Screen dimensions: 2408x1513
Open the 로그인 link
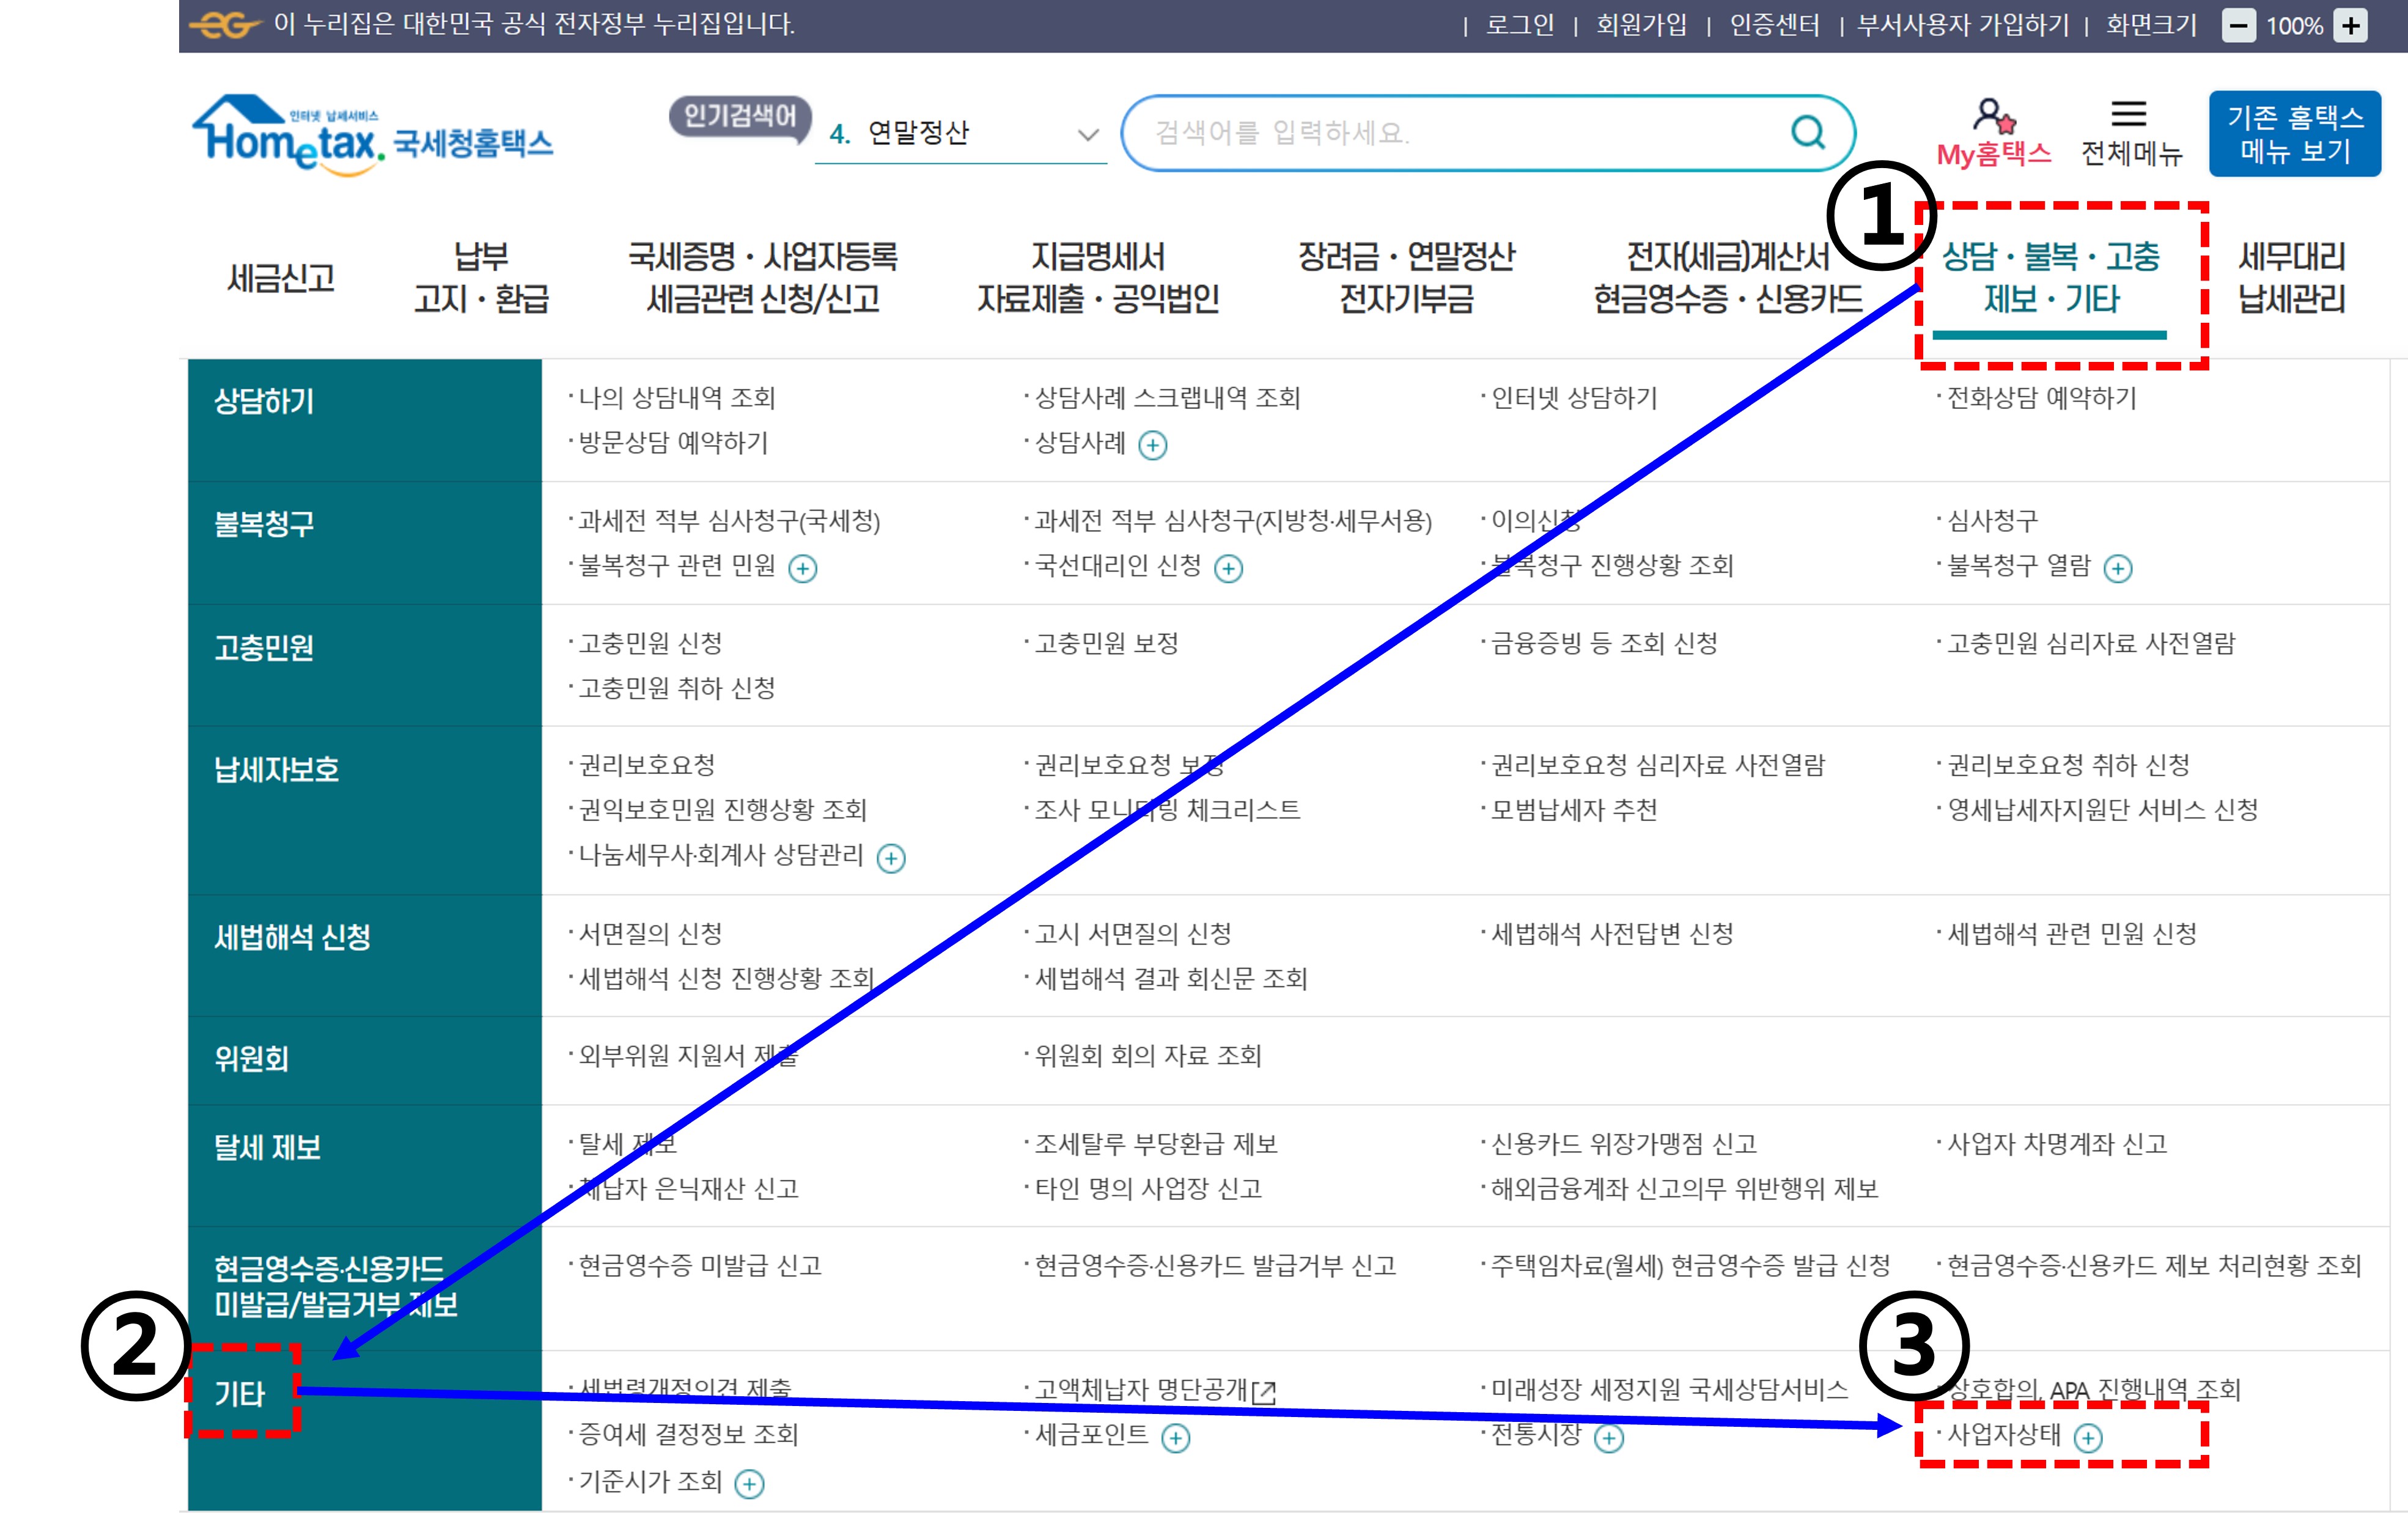point(1519,25)
